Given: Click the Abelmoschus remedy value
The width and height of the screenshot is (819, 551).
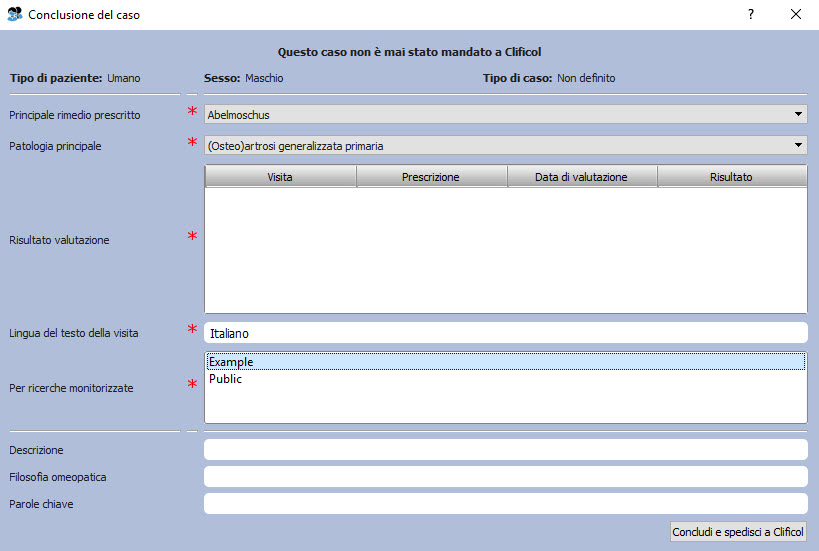Looking at the screenshot, I should pos(238,115).
